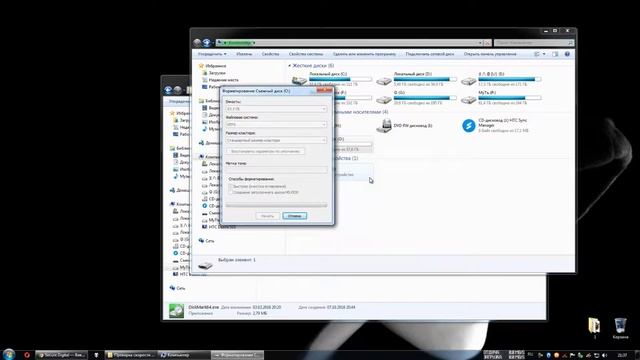Select the DVD-RW дисковод icon
640x360 pixels.
tap(384, 126)
